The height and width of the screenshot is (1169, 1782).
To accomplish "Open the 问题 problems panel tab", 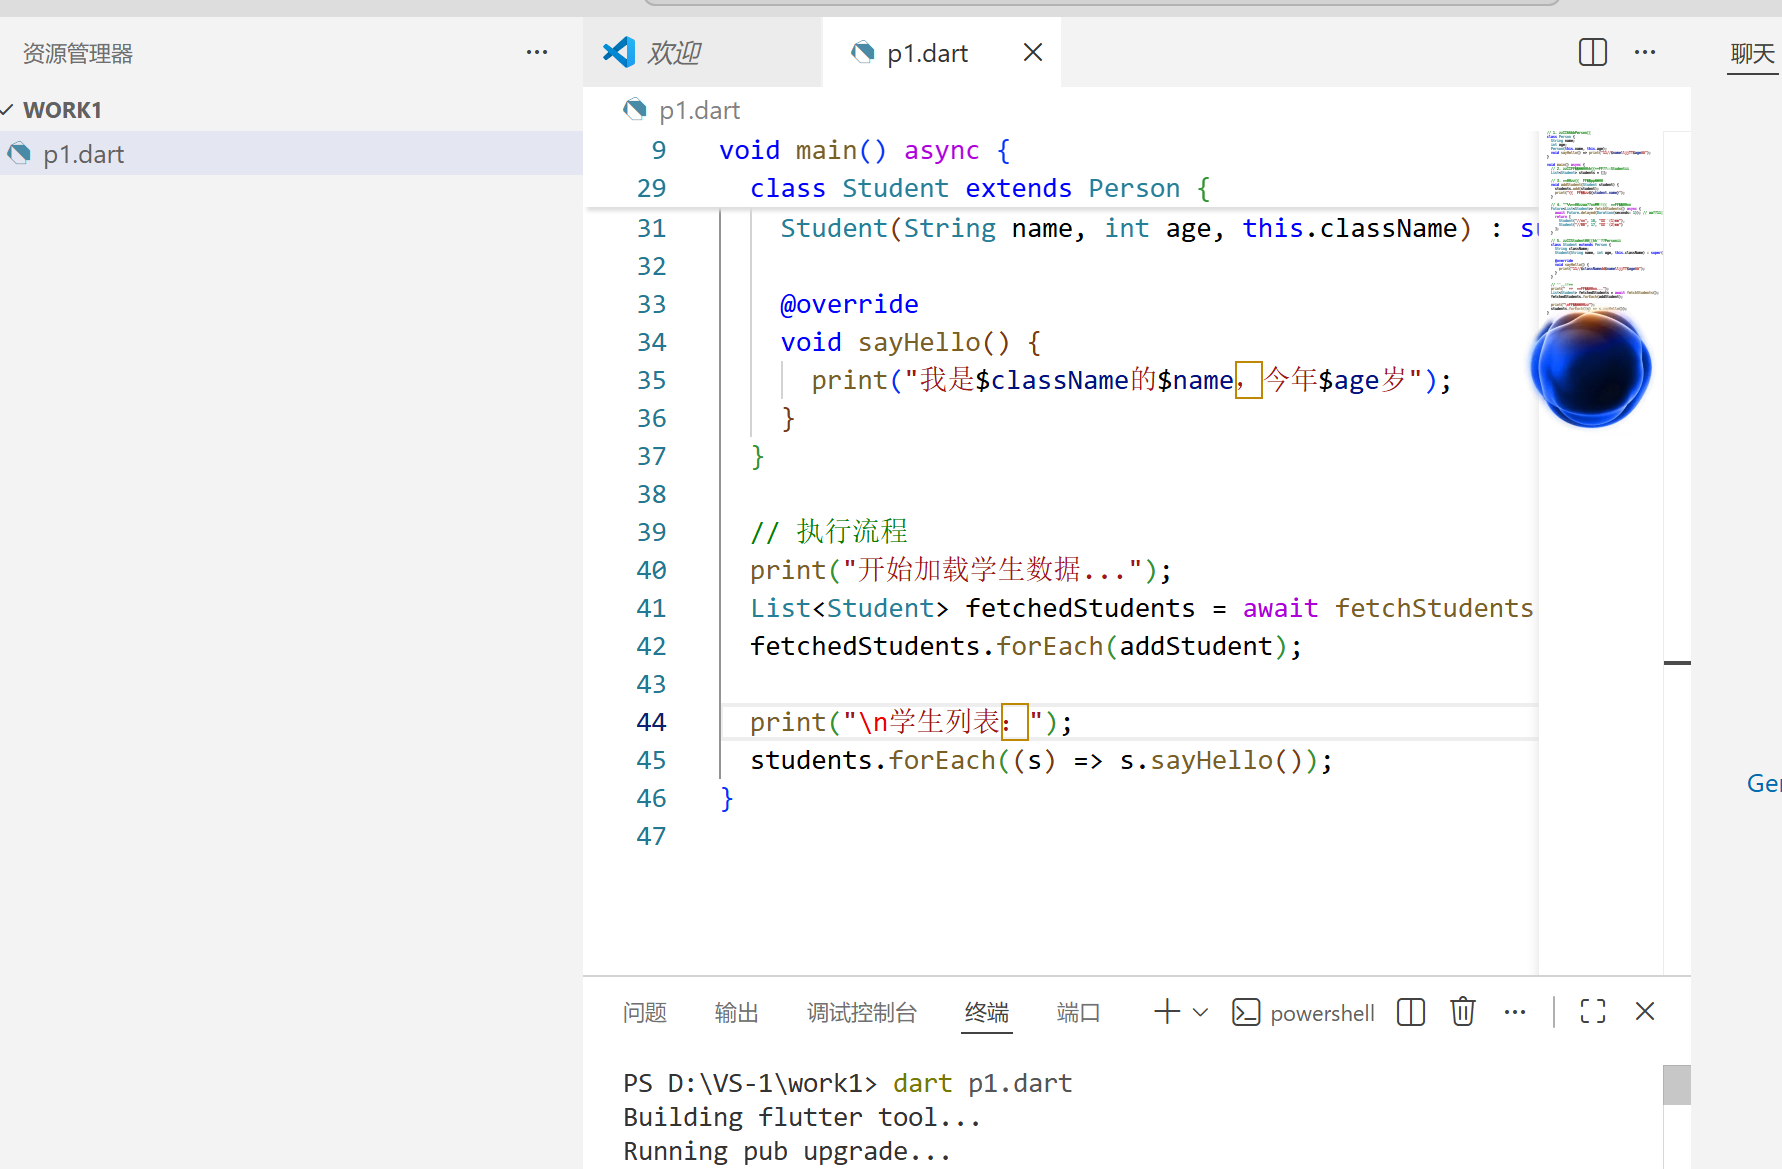I will tap(644, 1013).
